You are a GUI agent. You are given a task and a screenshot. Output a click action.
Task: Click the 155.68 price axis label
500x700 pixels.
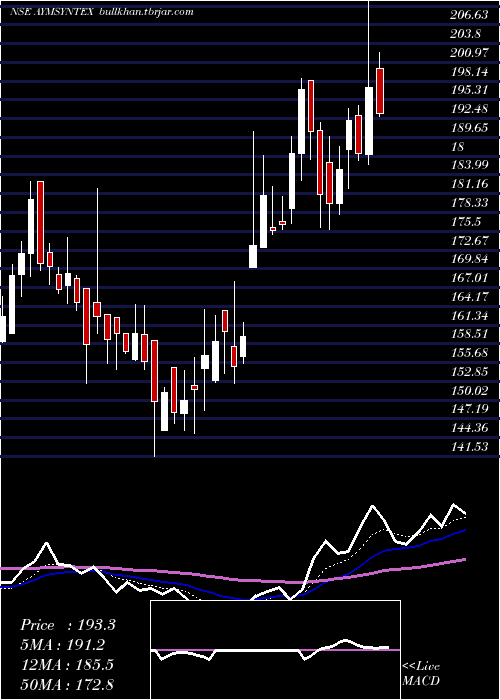point(469,353)
